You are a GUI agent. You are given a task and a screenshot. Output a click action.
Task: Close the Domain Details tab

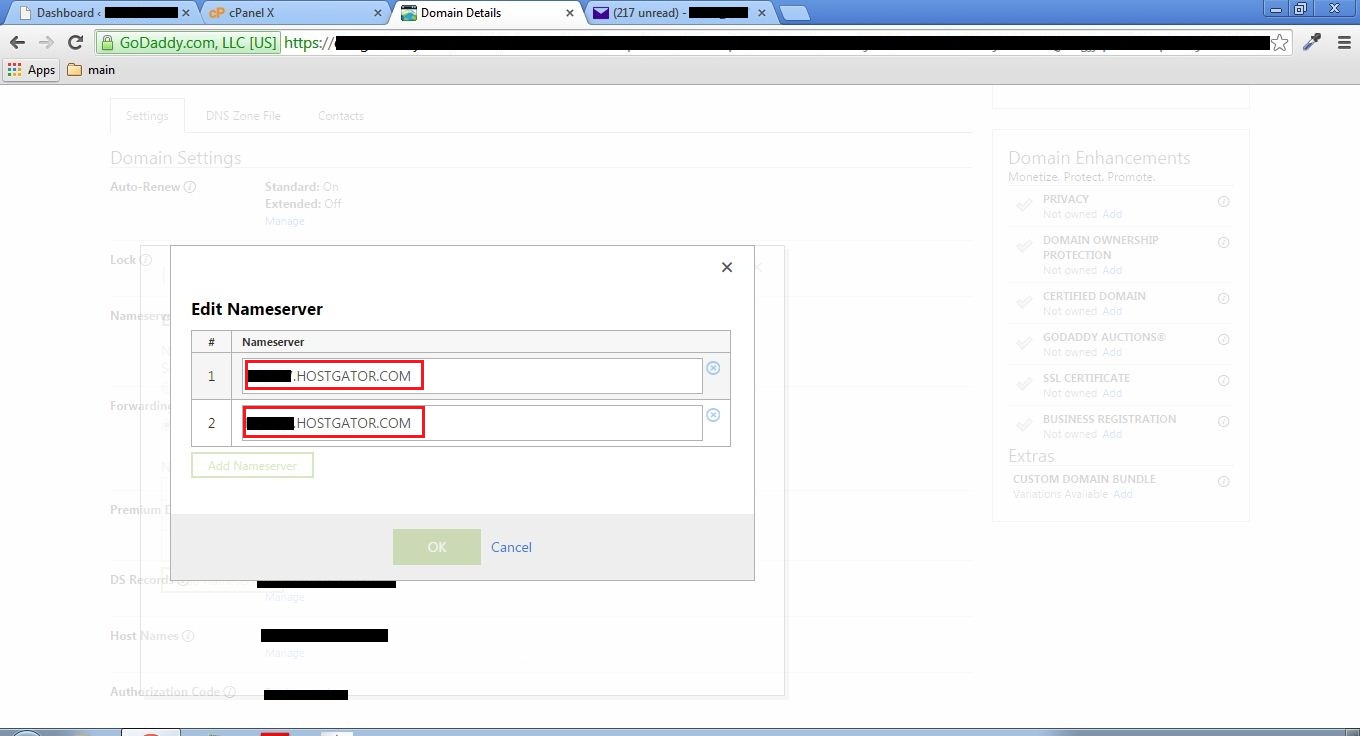570,13
